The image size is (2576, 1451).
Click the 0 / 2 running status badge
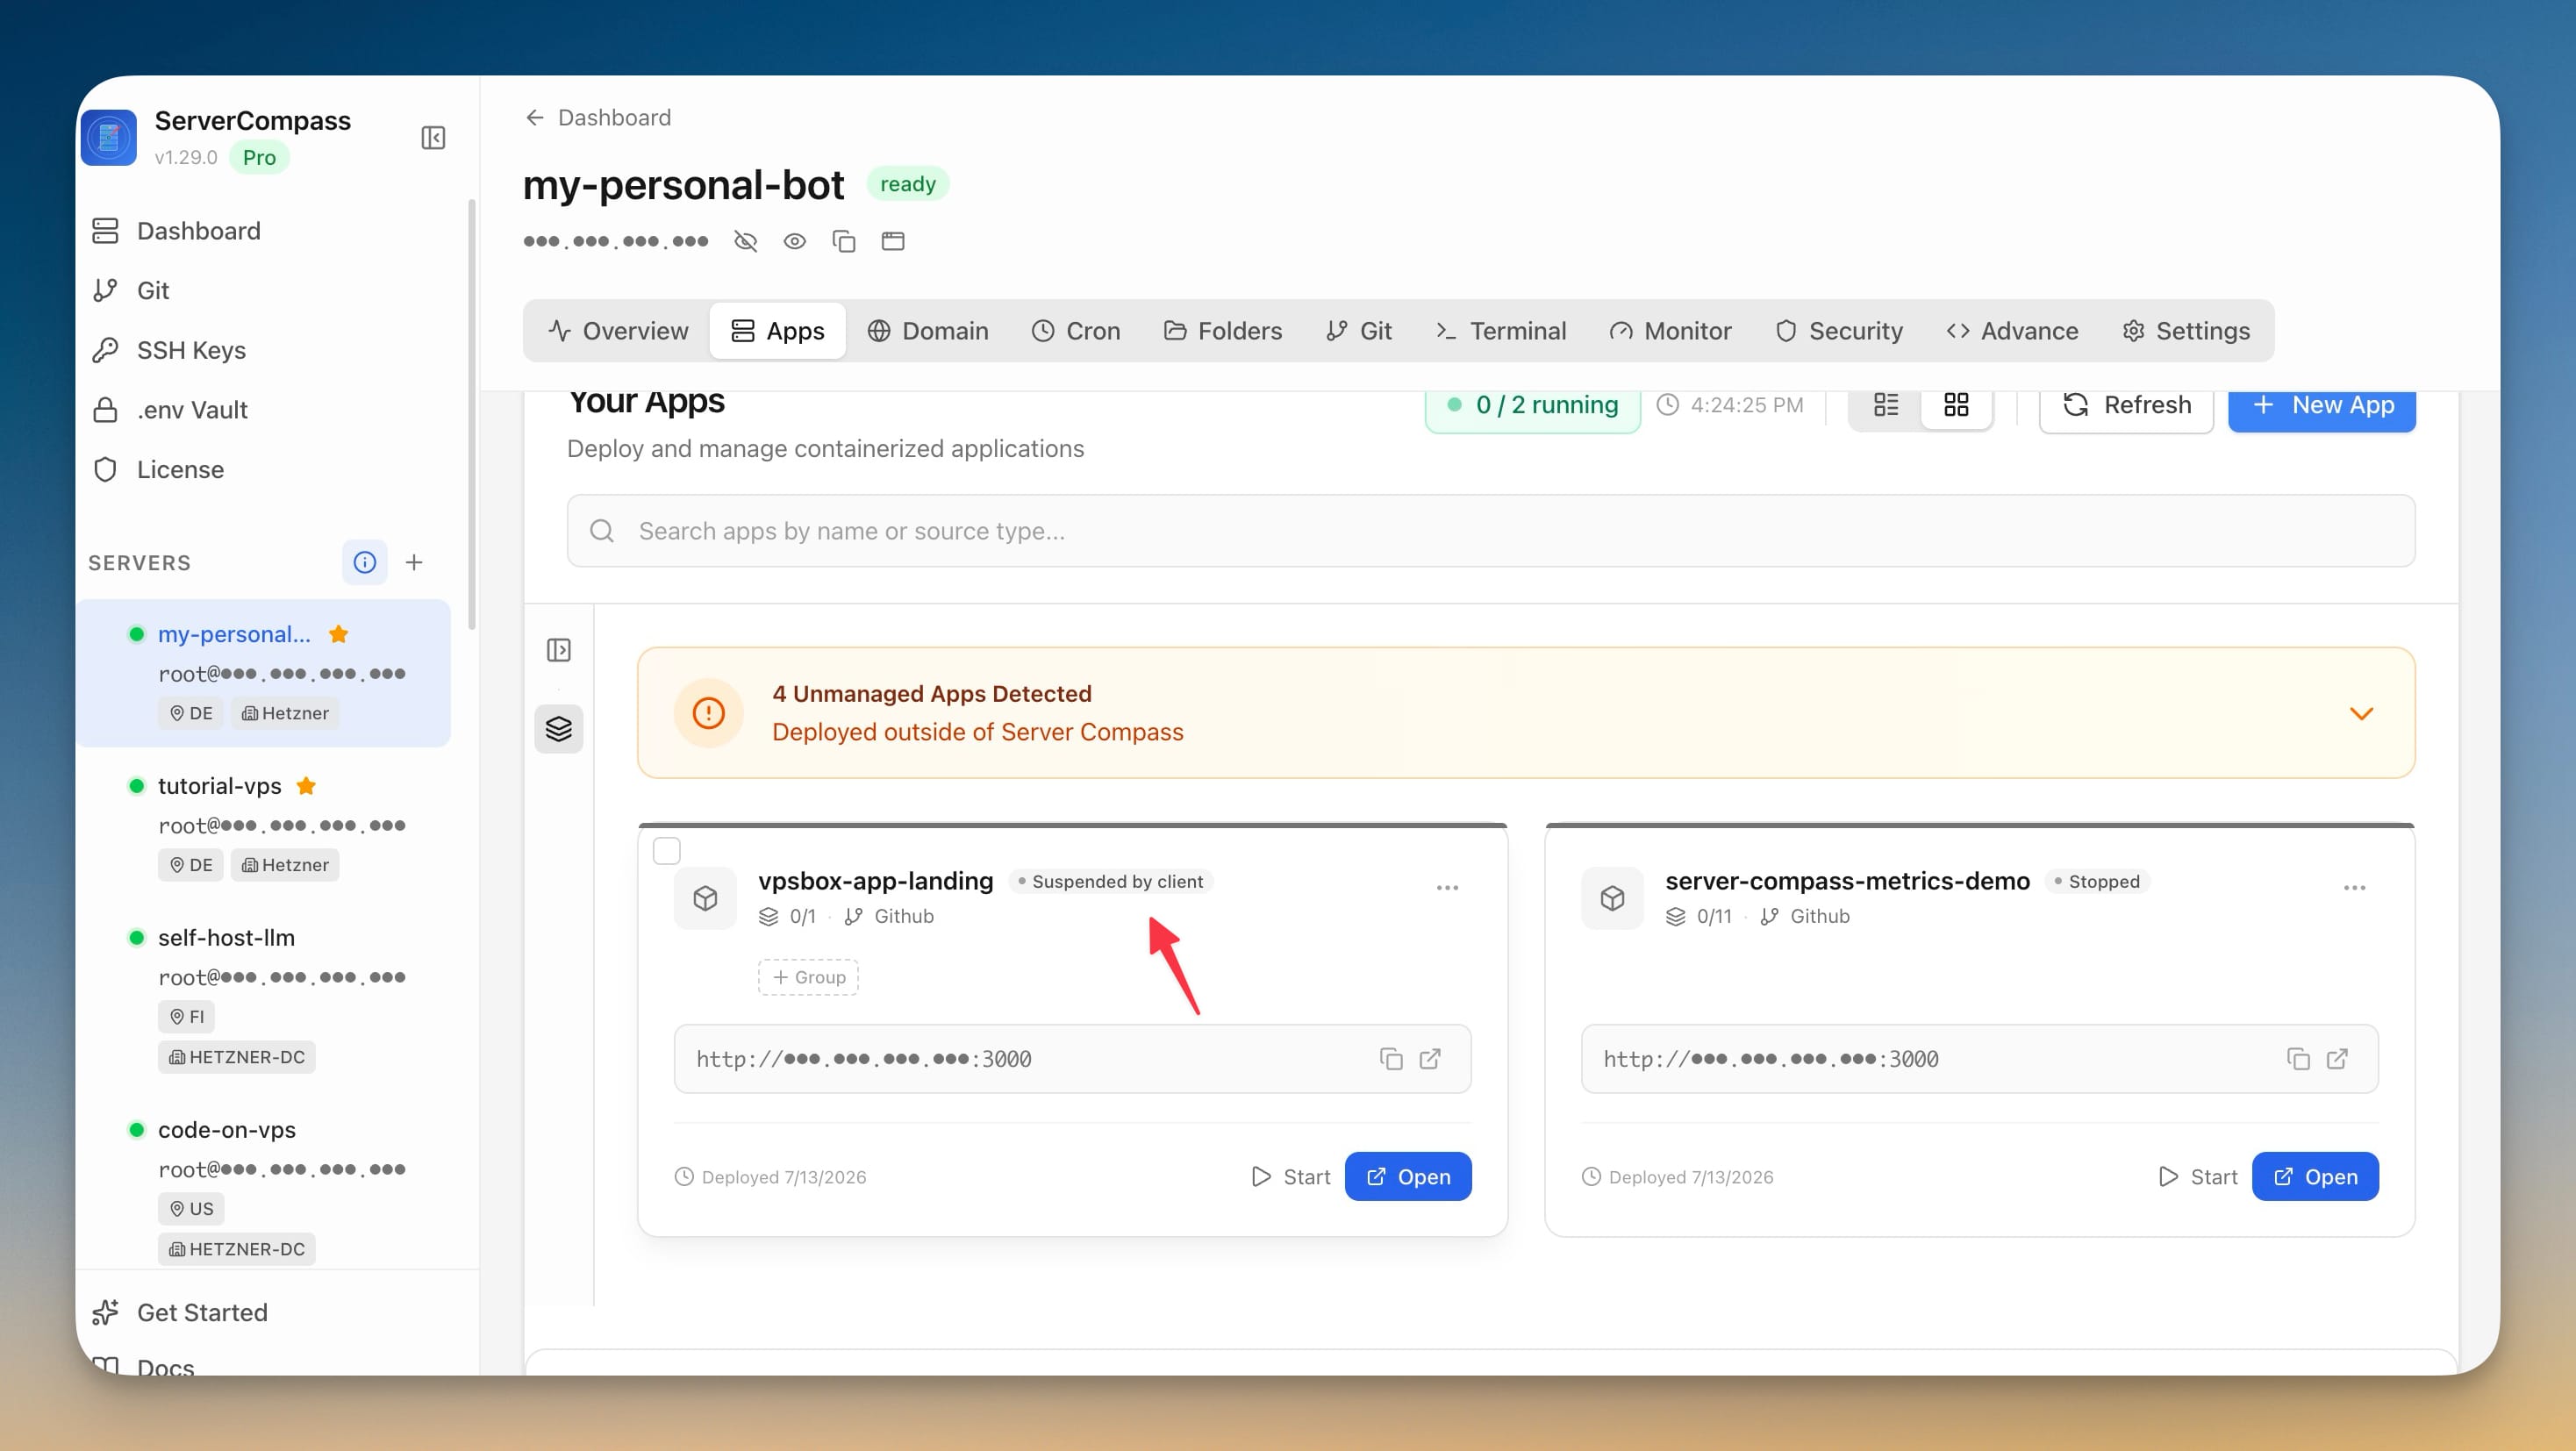(x=1533, y=406)
